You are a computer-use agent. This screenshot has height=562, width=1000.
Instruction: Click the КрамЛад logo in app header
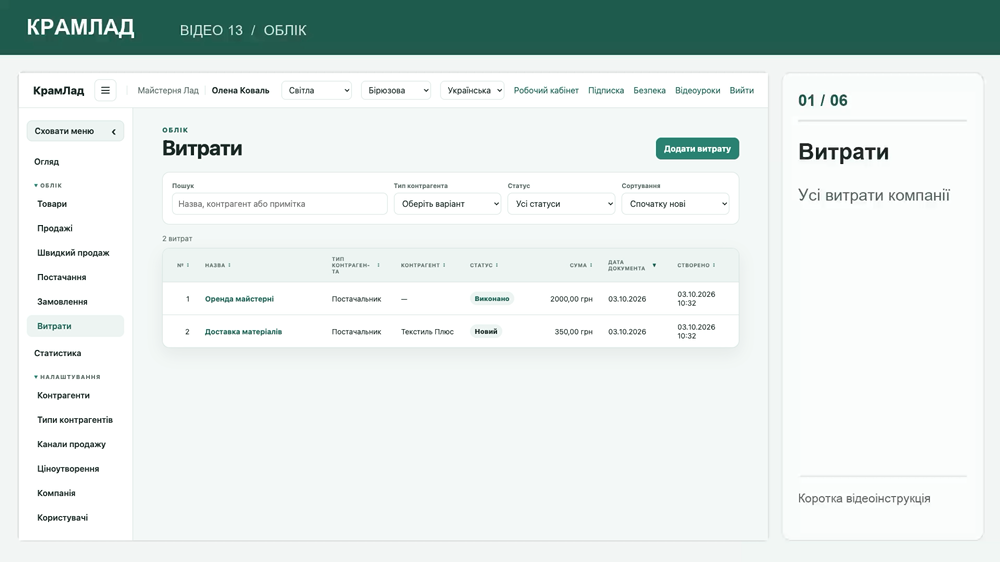pyautogui.click(x=59, y=91)
